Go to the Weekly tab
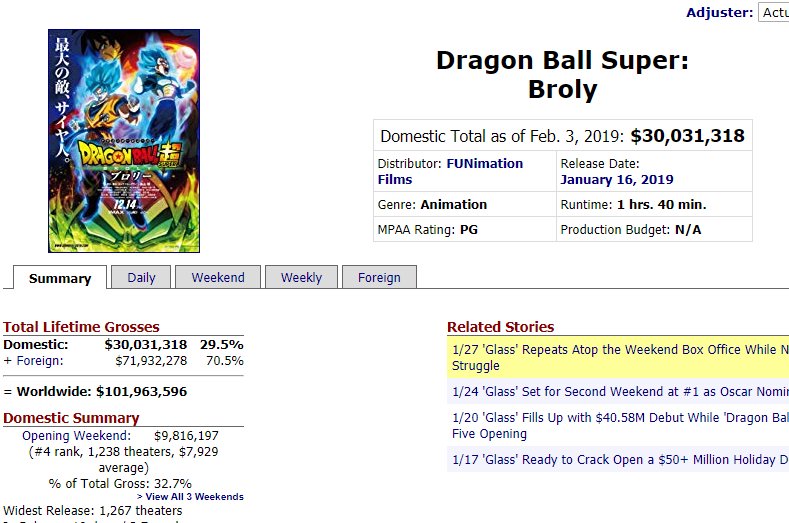Viewport: 789px width, 523px height. (301, 277)
